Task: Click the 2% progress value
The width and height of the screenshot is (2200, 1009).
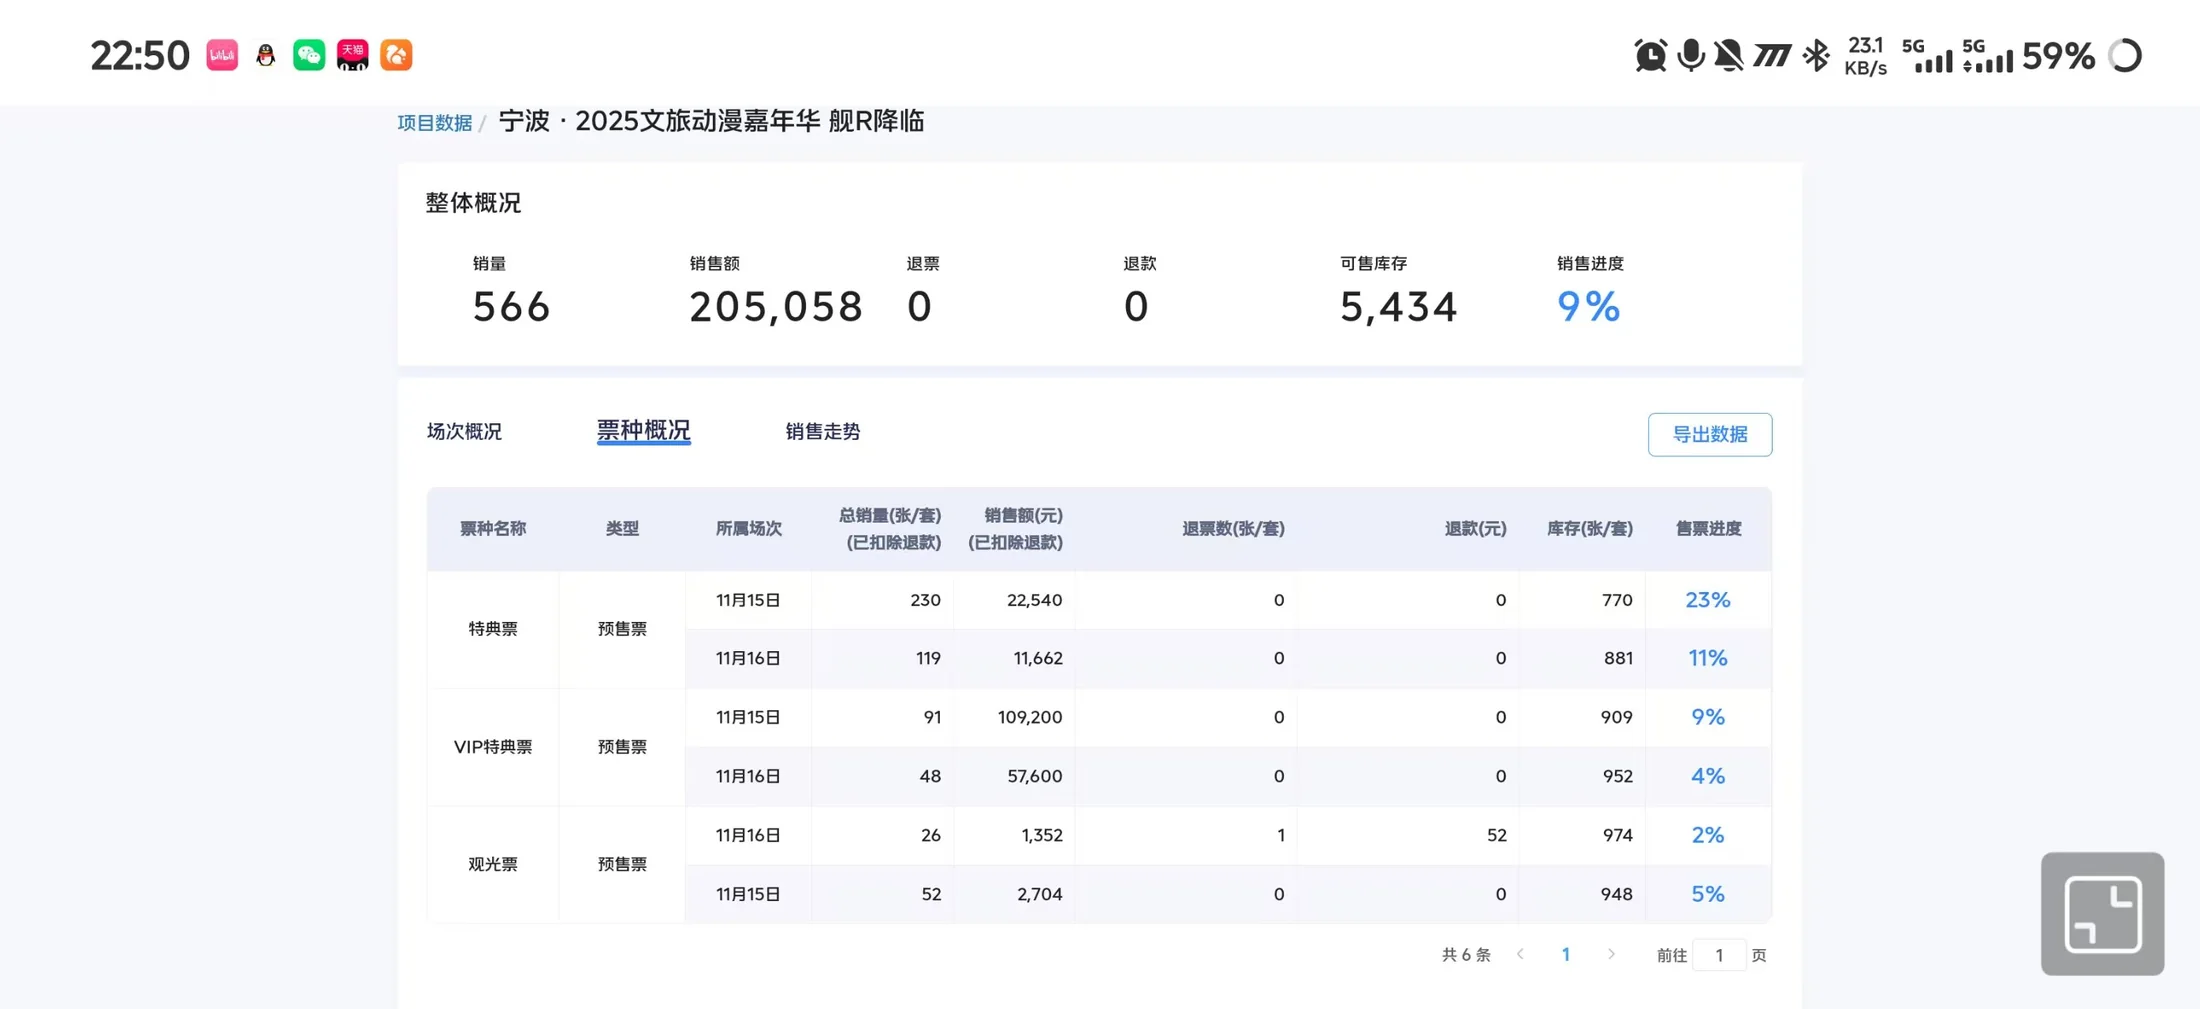Action: pyautogui.click(x=1708, y=835)
